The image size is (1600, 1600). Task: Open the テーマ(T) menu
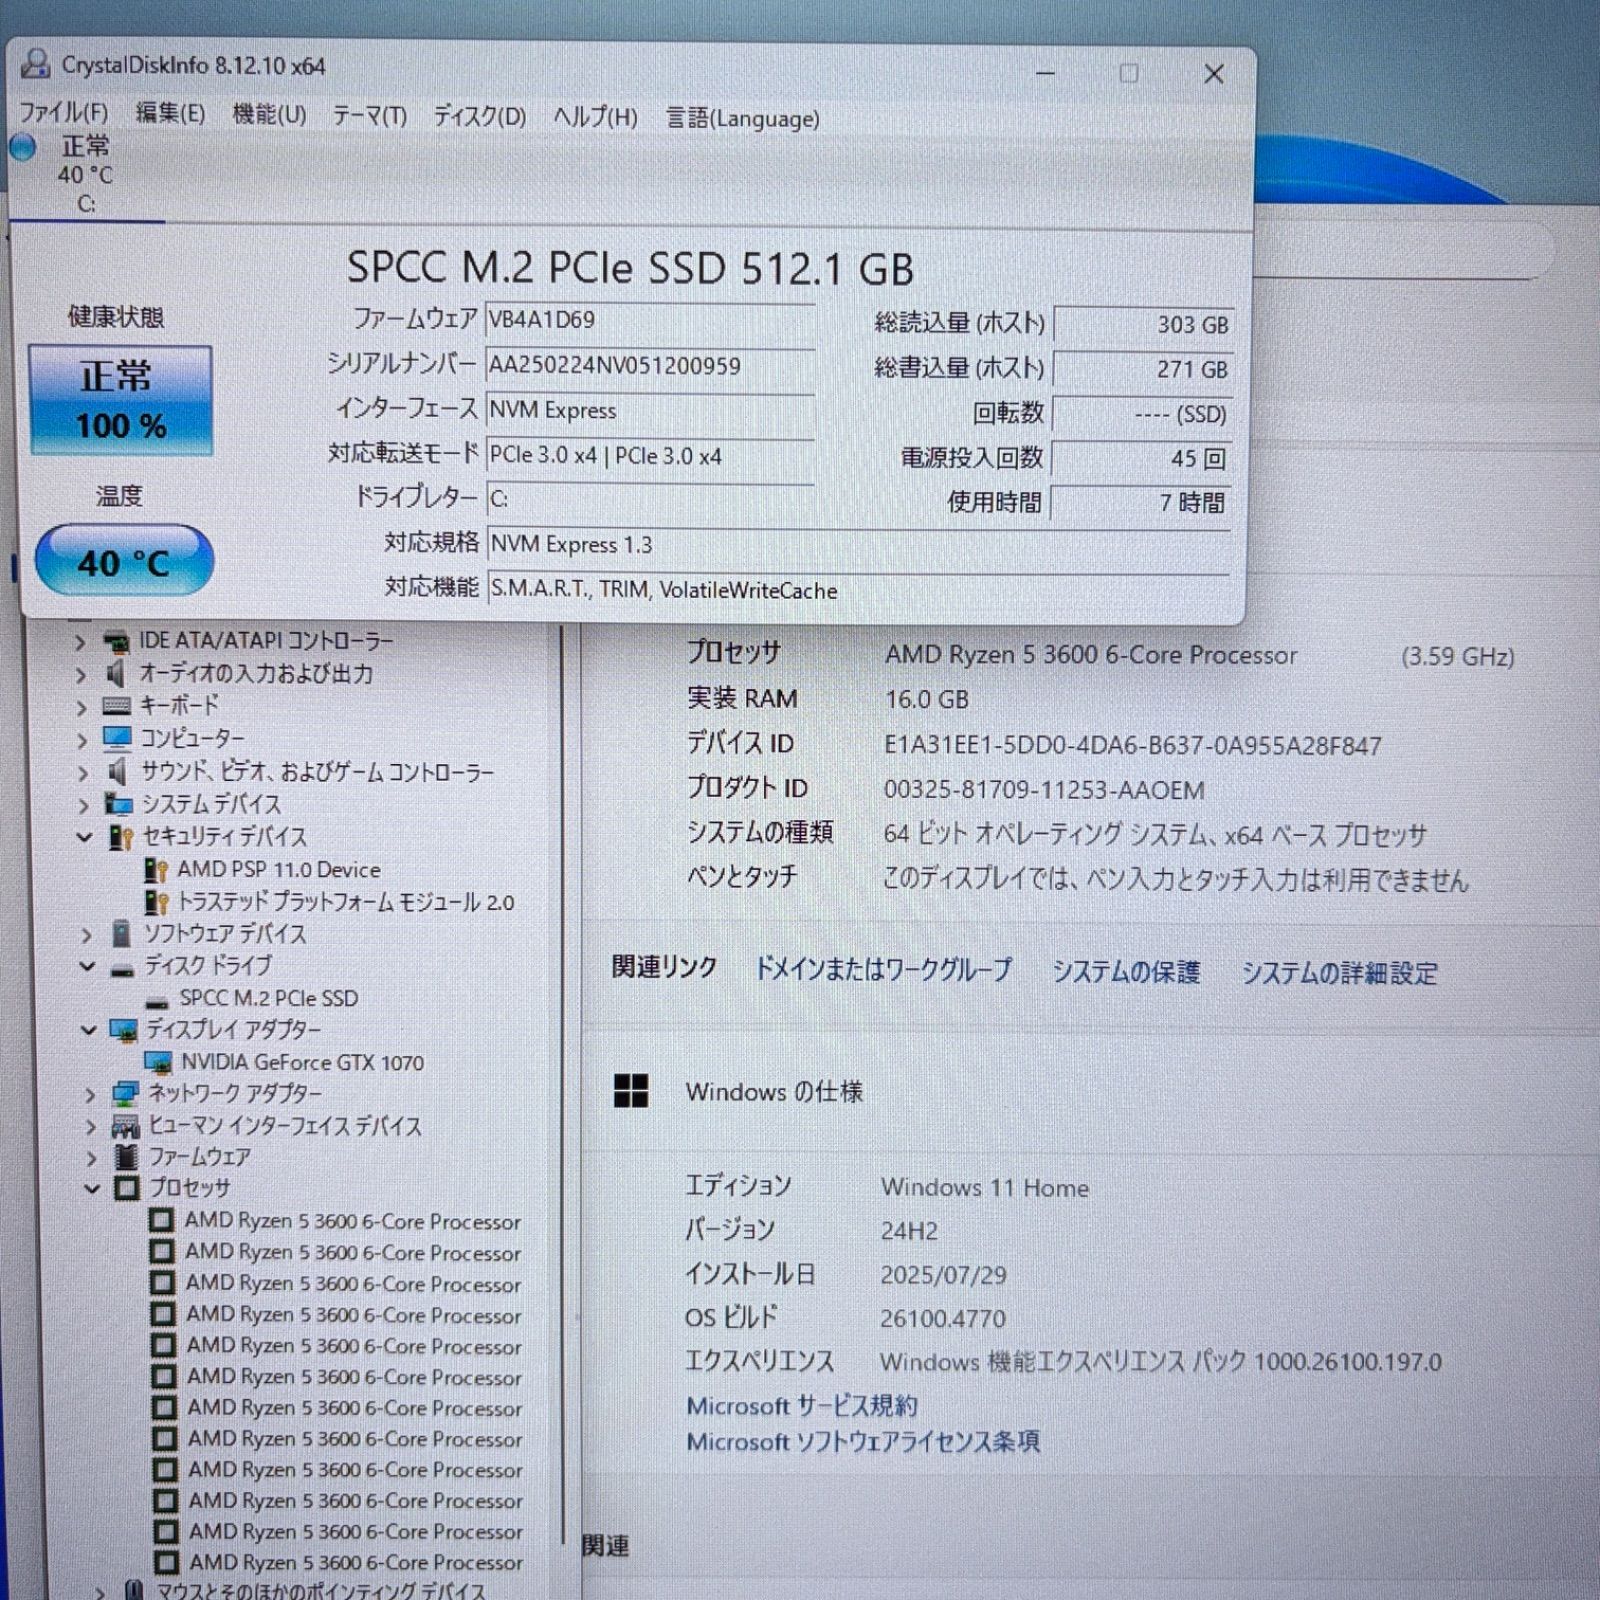point(370,115)
